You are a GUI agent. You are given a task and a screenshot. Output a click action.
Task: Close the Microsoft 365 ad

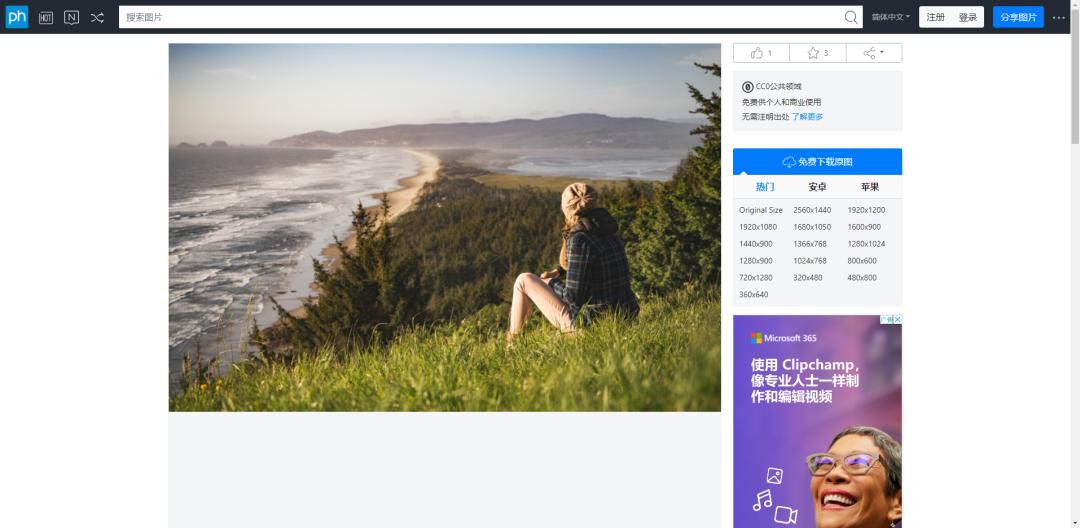tap(897, 319)
